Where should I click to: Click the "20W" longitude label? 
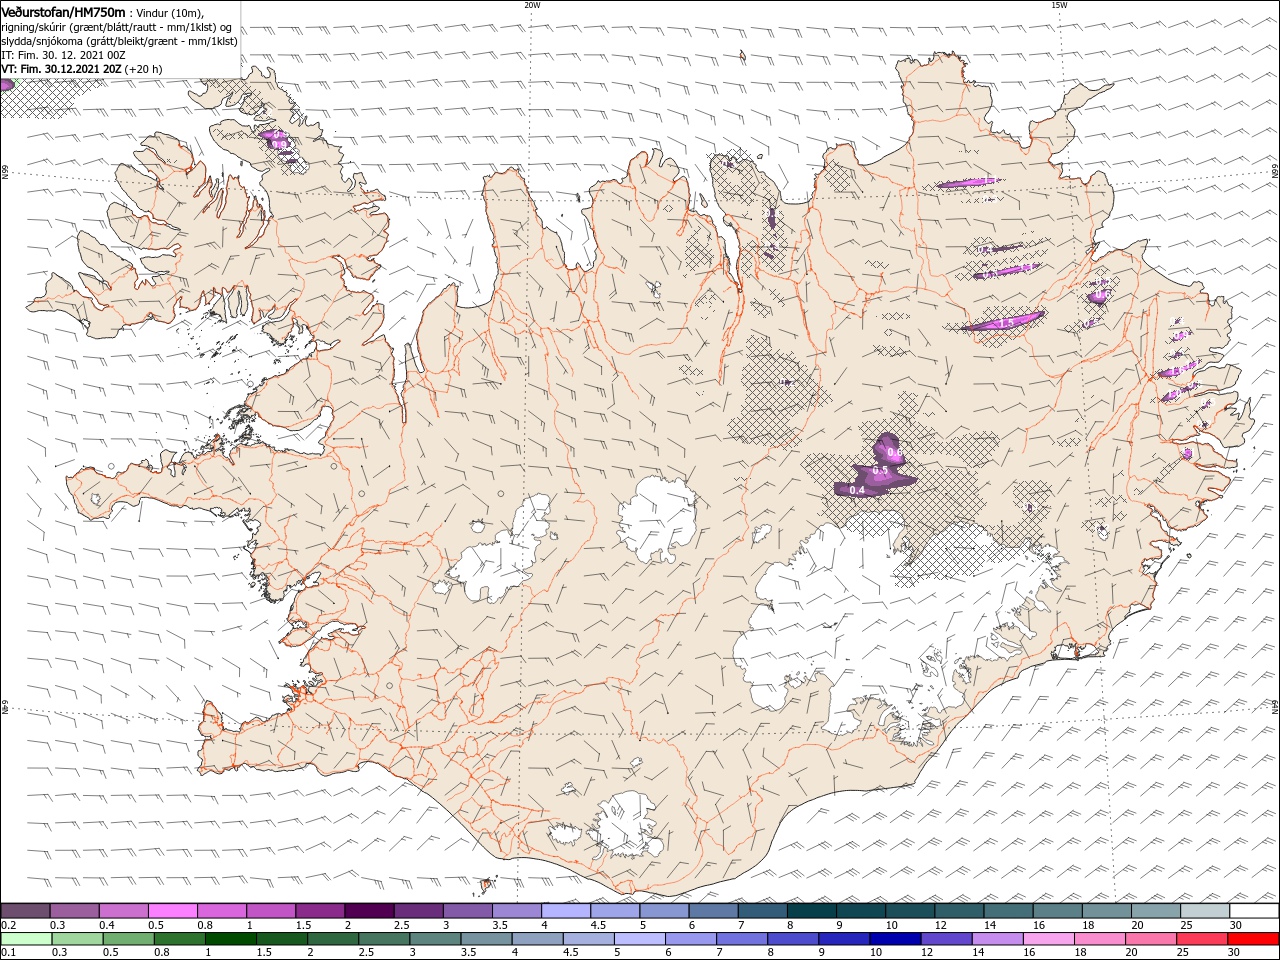point(532,4)
